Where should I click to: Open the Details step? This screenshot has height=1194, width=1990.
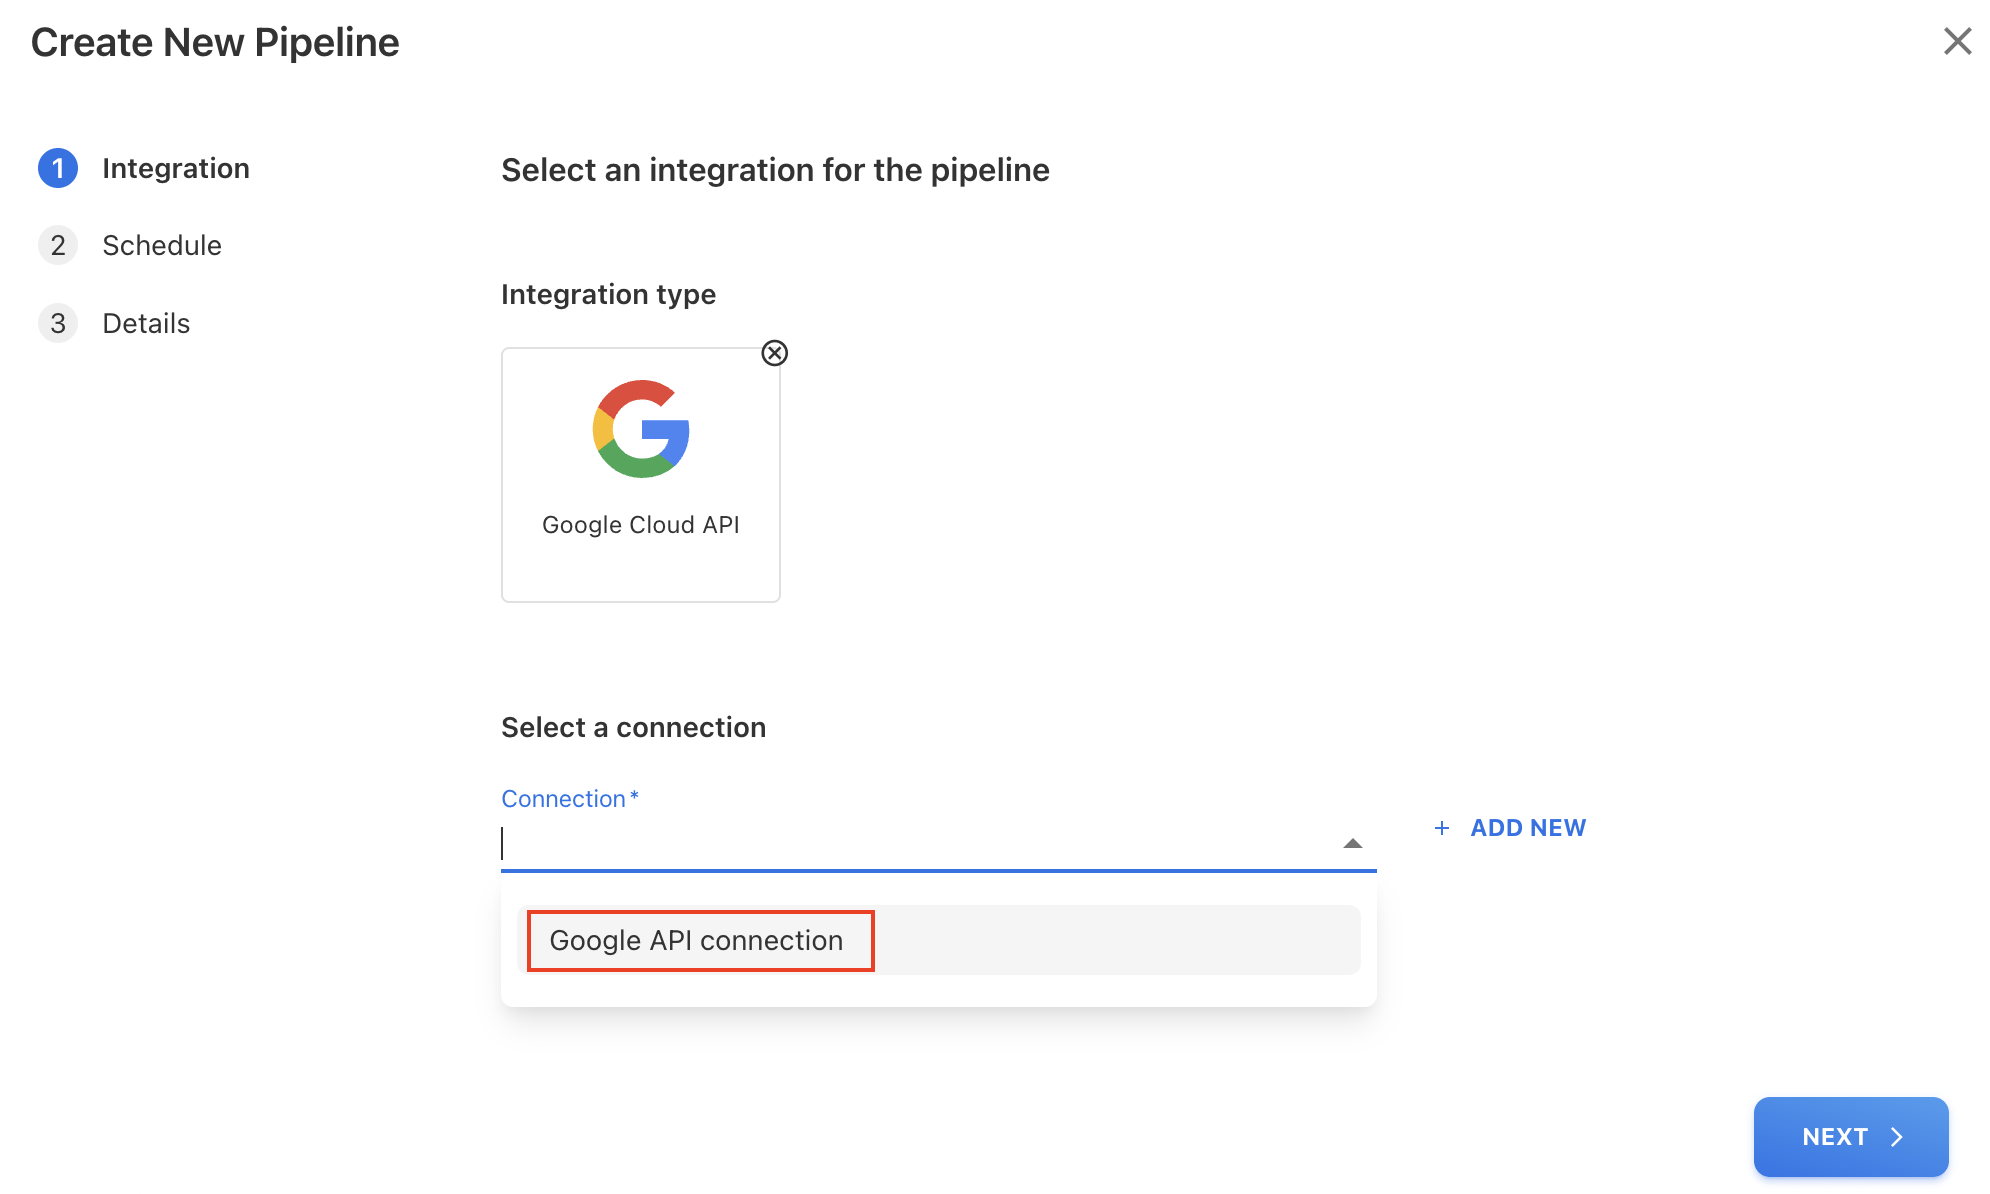point(146,323)
